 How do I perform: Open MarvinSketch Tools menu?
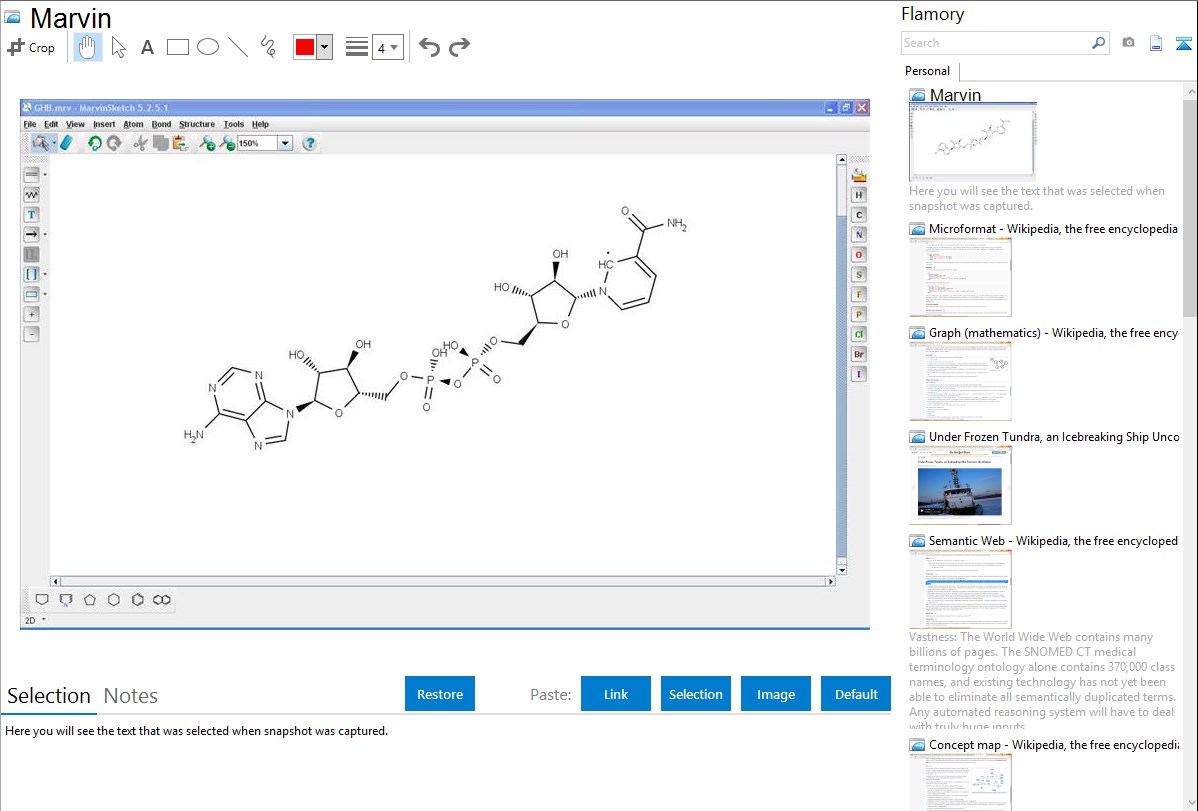(233, 124)
